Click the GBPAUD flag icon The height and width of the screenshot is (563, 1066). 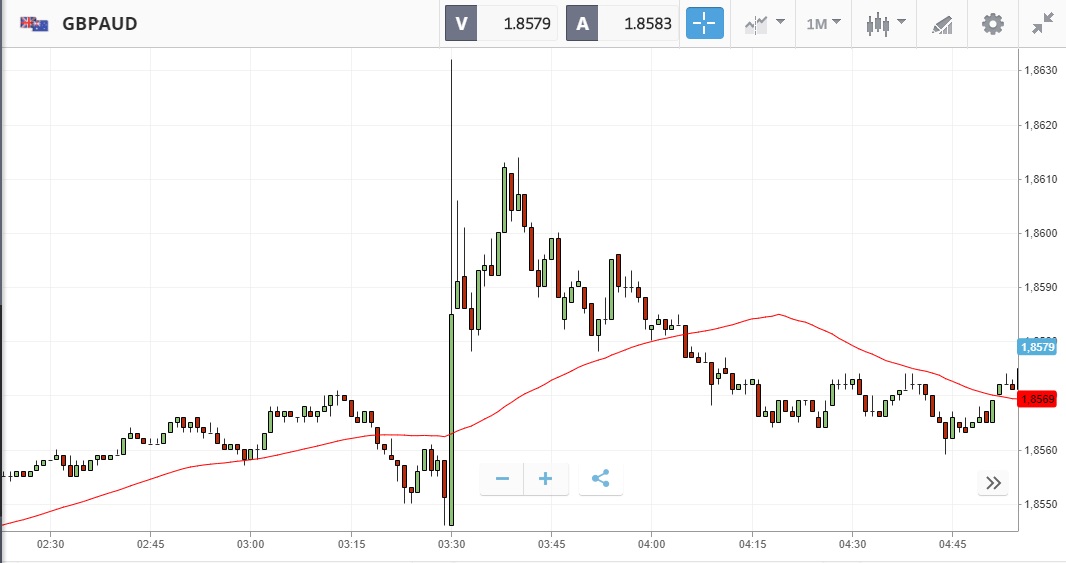[x=35, y=23]
